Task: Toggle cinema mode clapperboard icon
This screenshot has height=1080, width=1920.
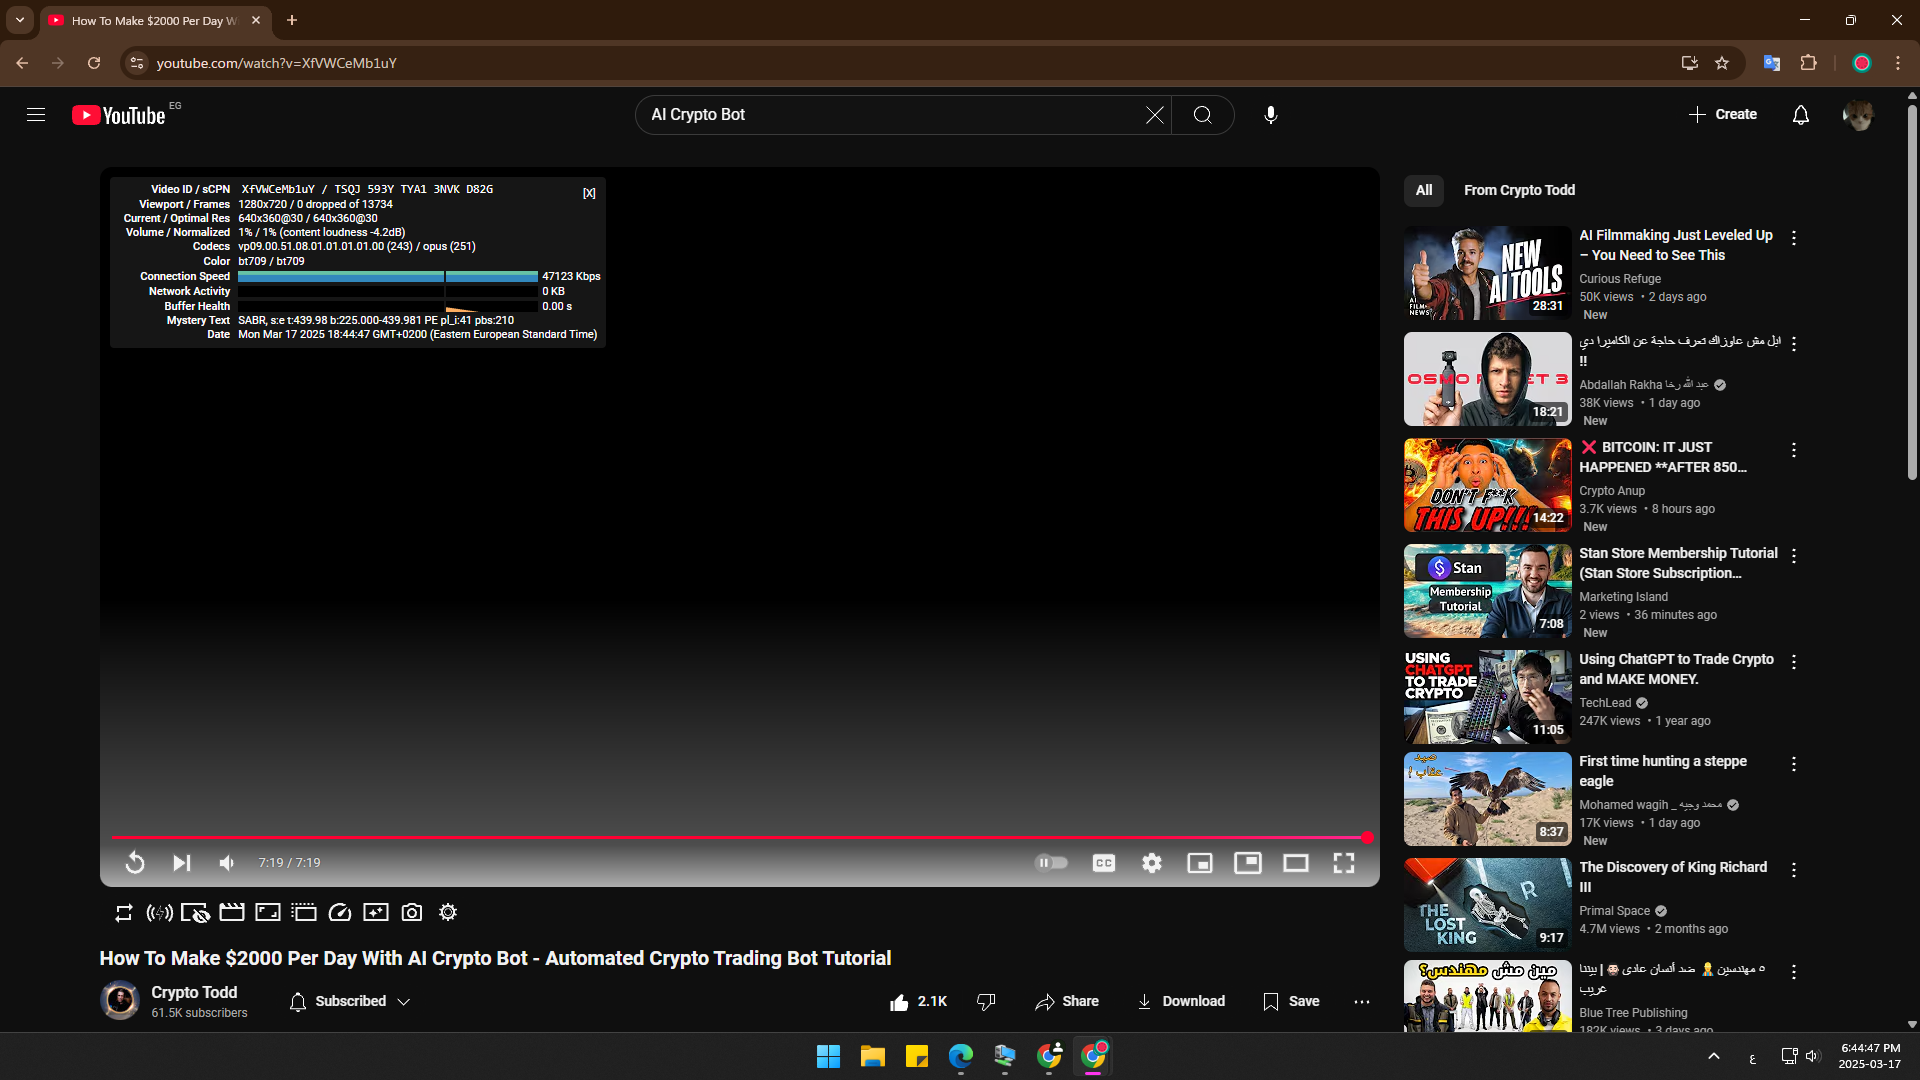Action: tap(232, 913)
